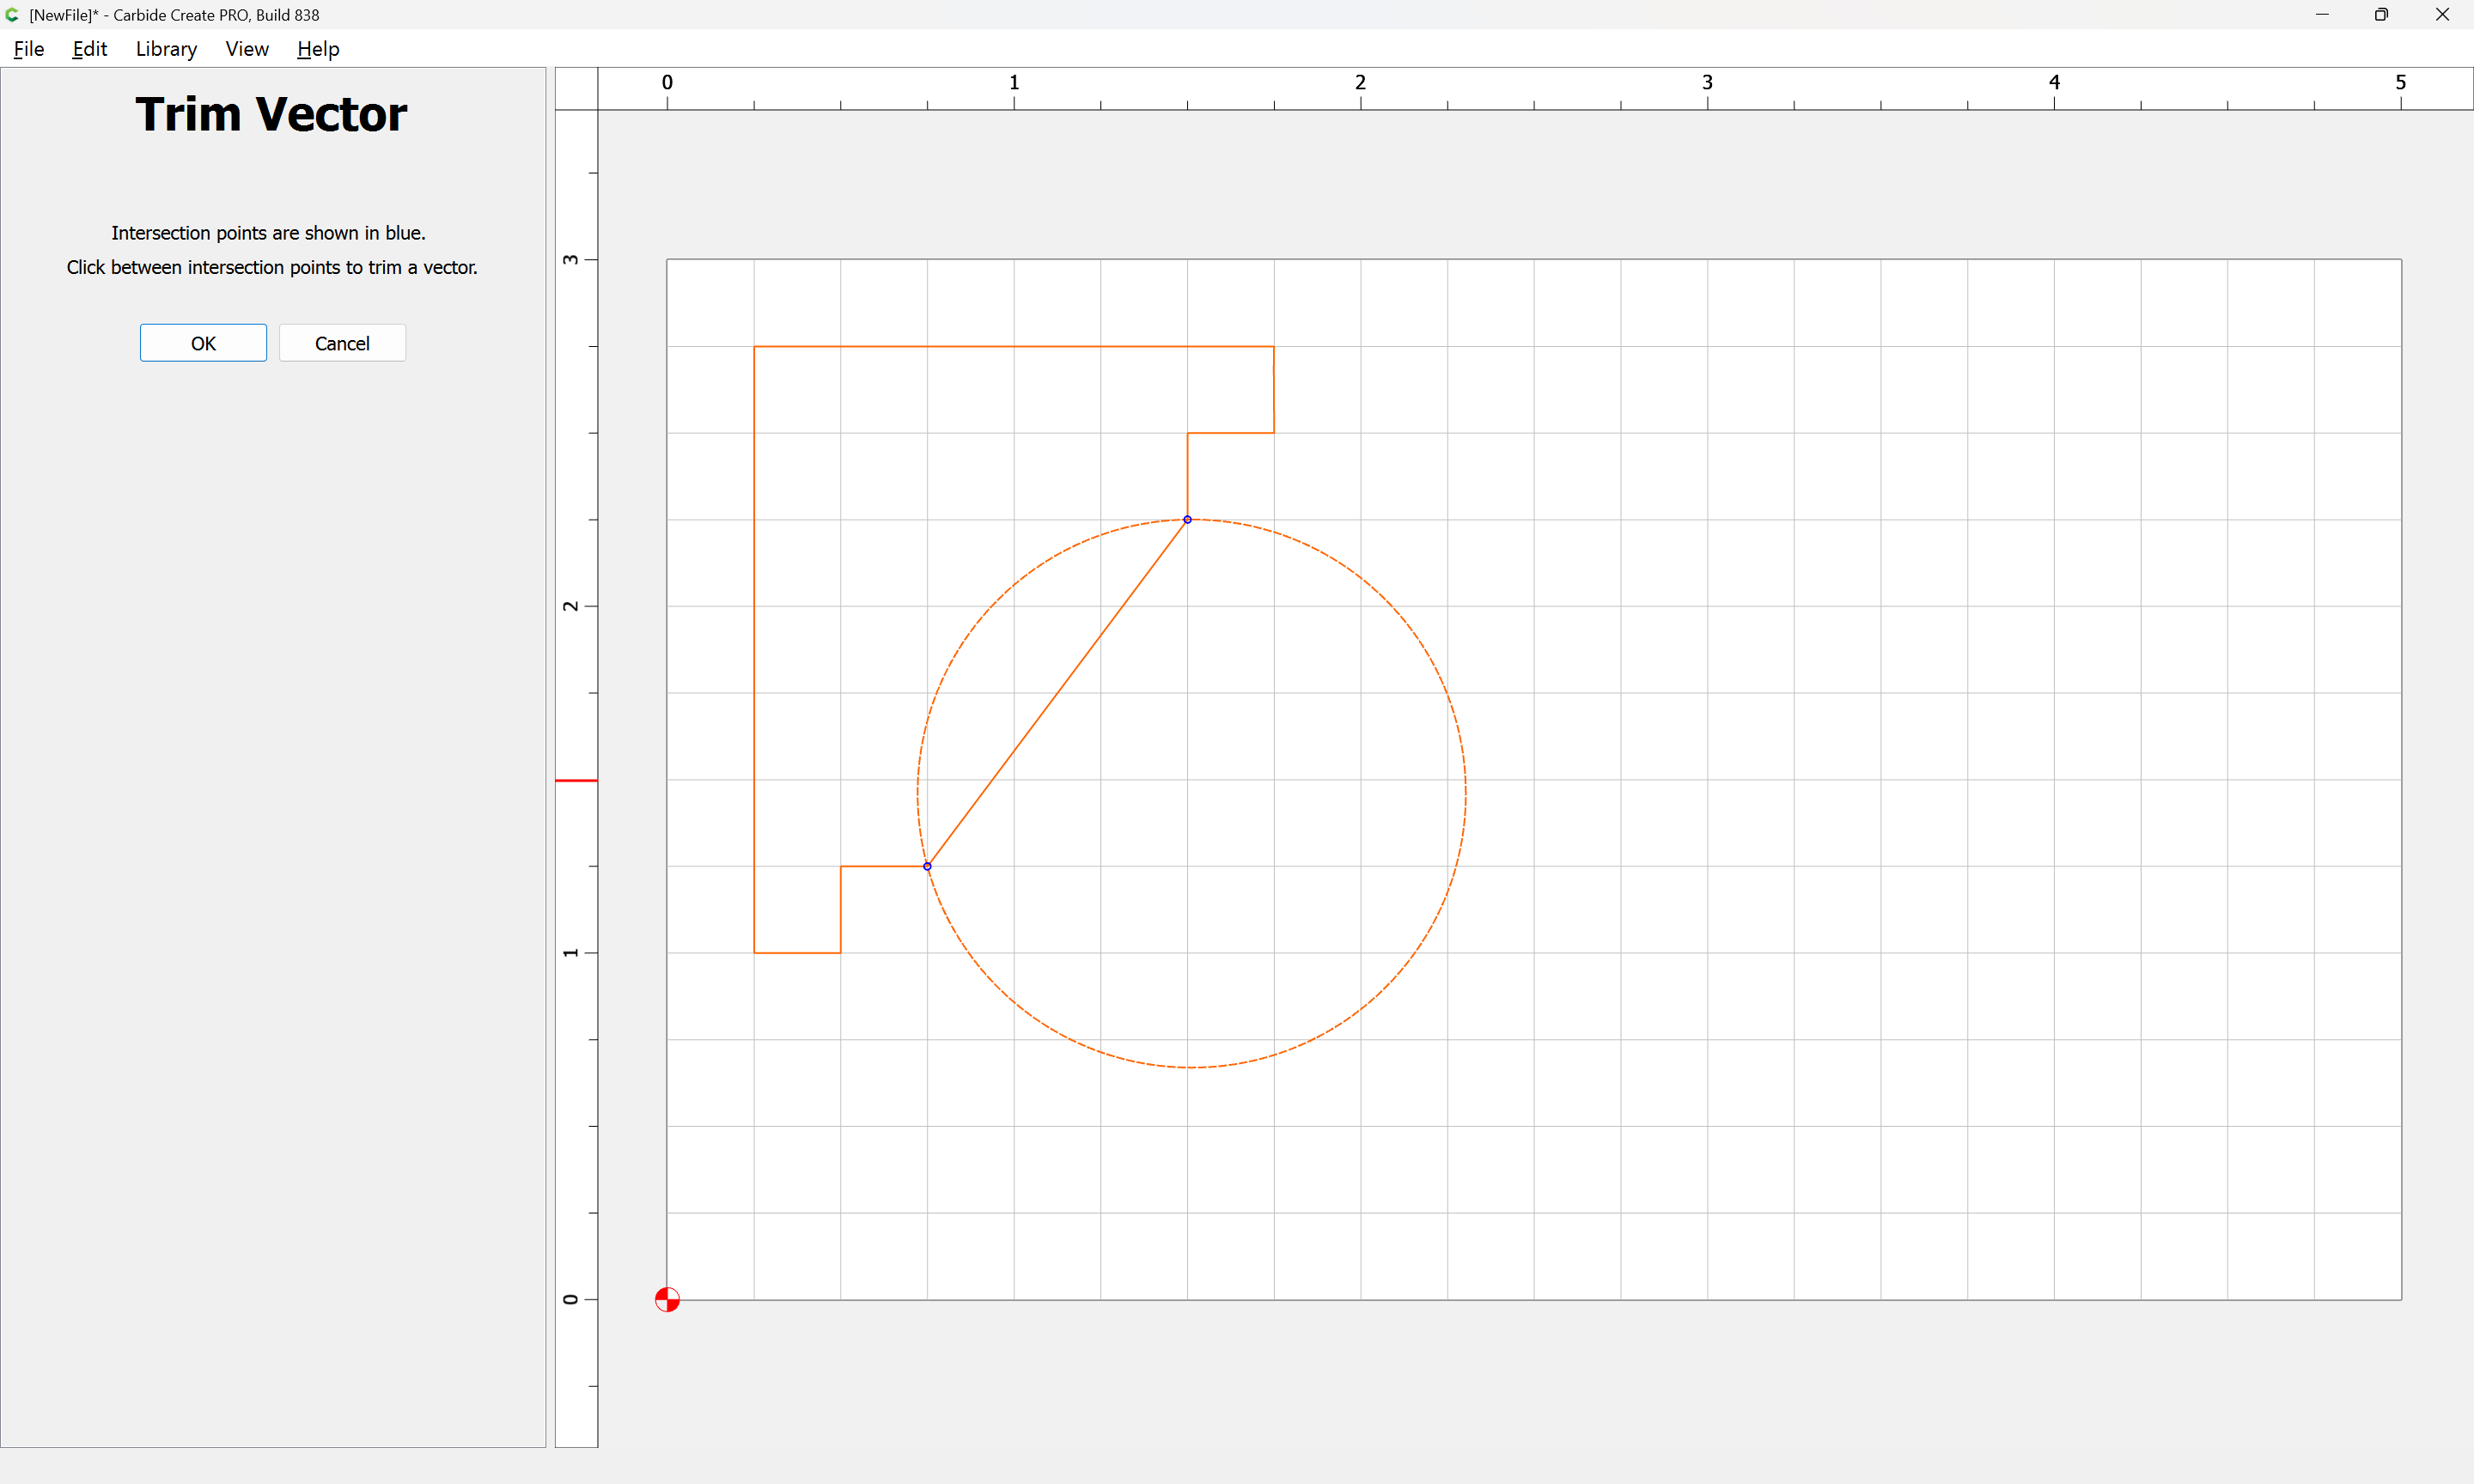Screen dimensions: 2474x1484
Task: Trim the diagonal line inside the circle
Action: 1057,693
